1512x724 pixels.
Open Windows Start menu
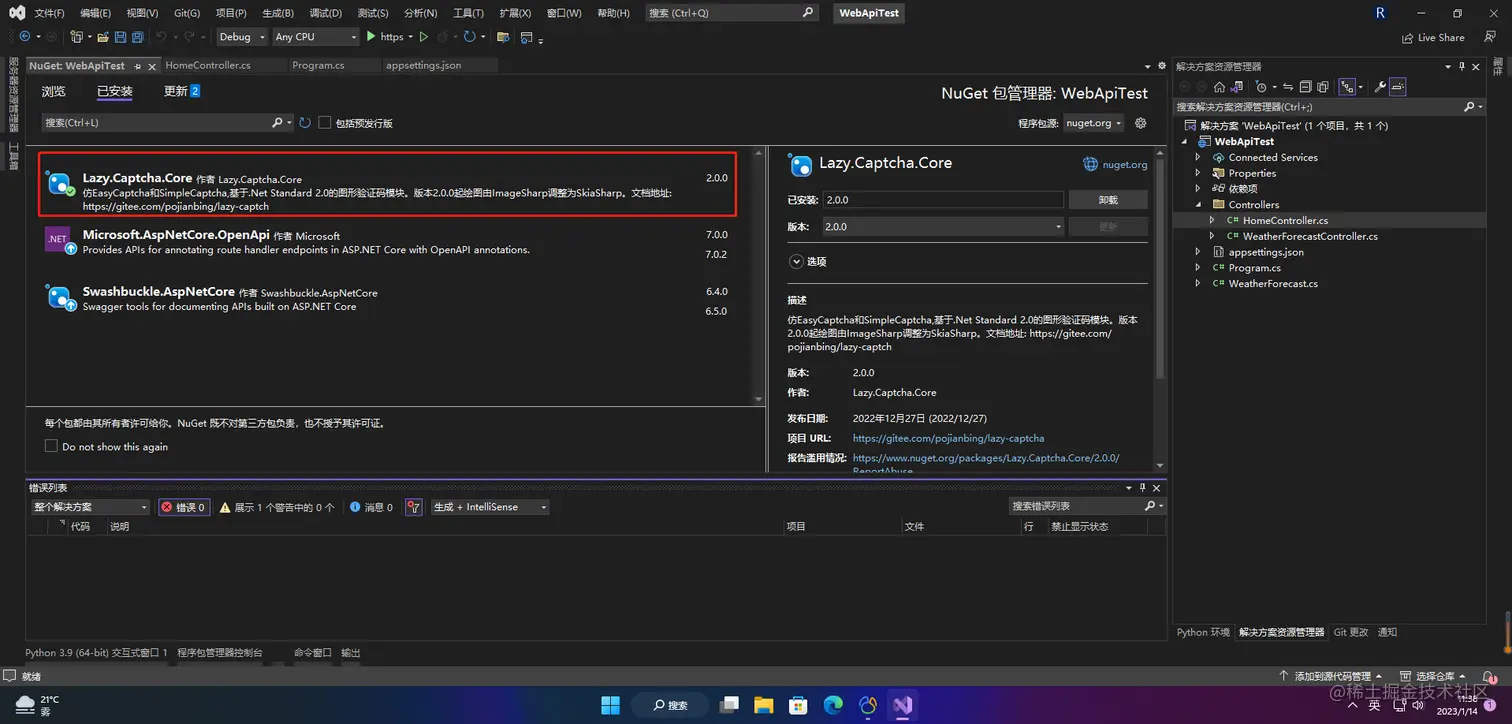(x=610, y=705)
